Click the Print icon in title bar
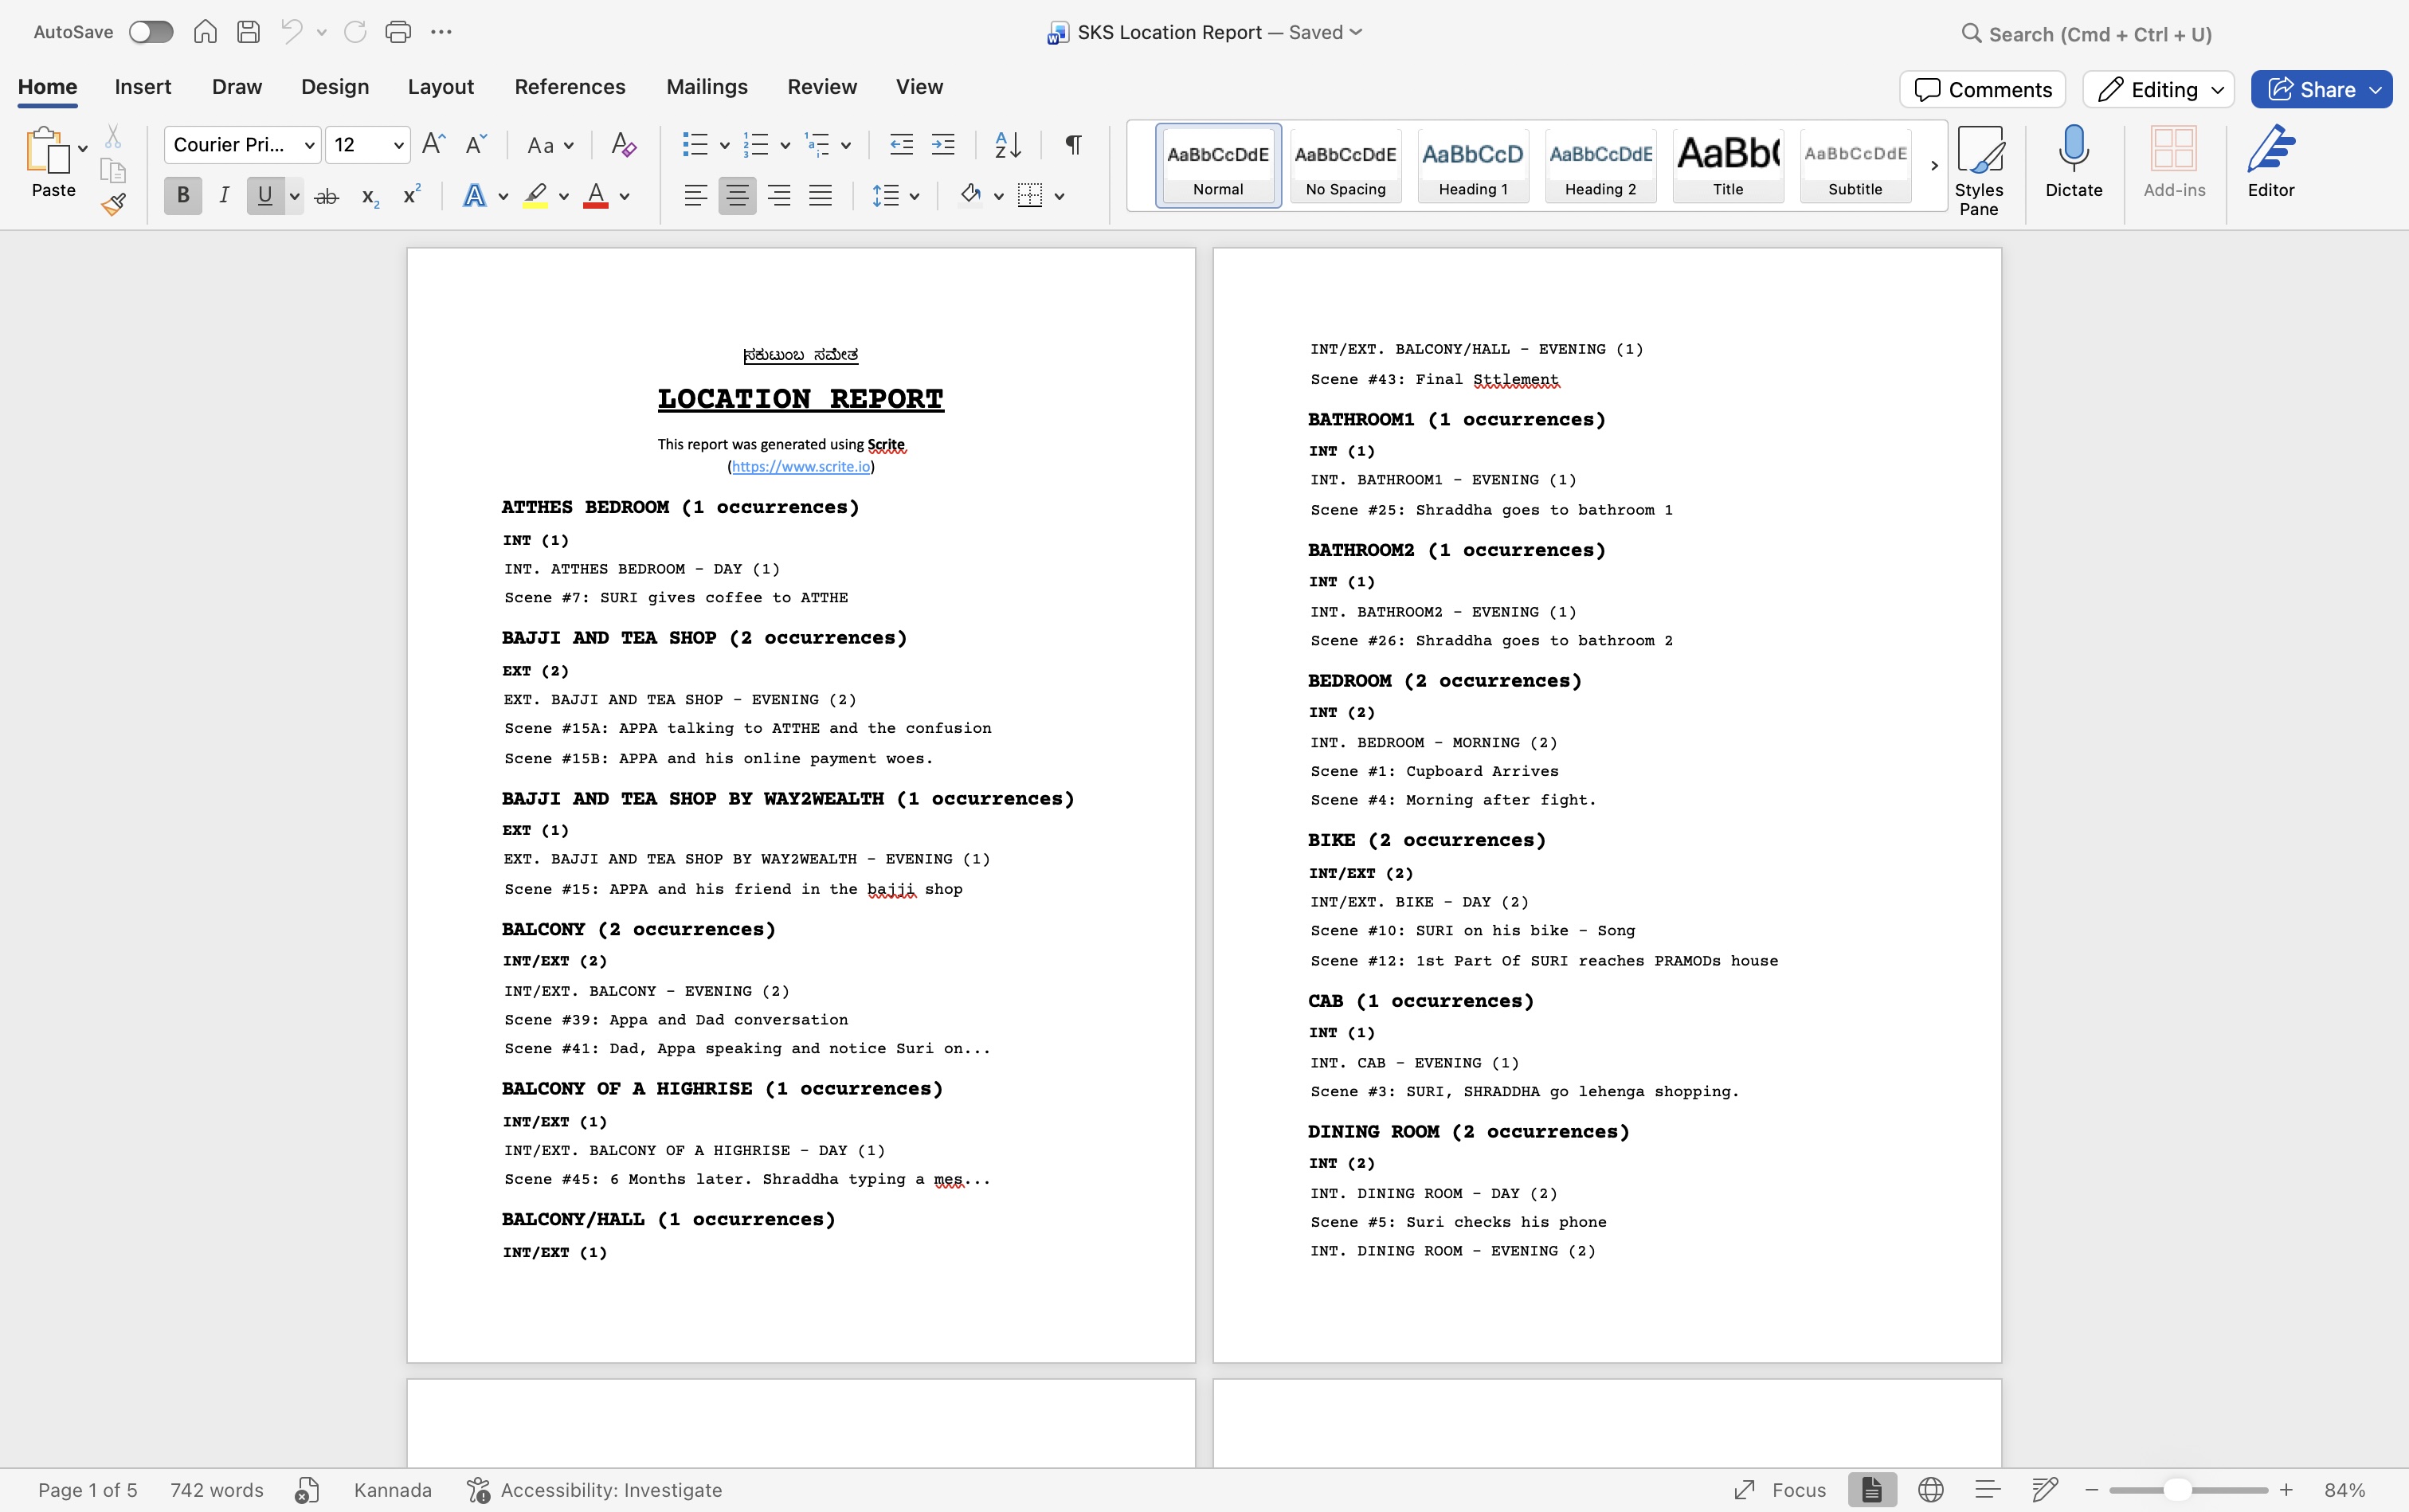Image resolution: width=2409 pixels, height=1512 pixels. point(398,32)
